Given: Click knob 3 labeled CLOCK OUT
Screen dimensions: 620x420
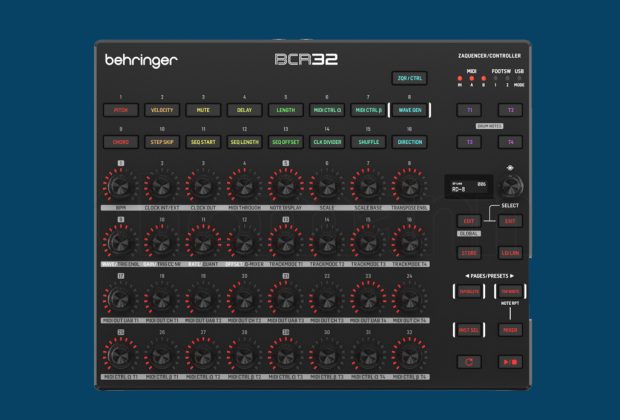Looking at the screenshot, I should (203, 186).
